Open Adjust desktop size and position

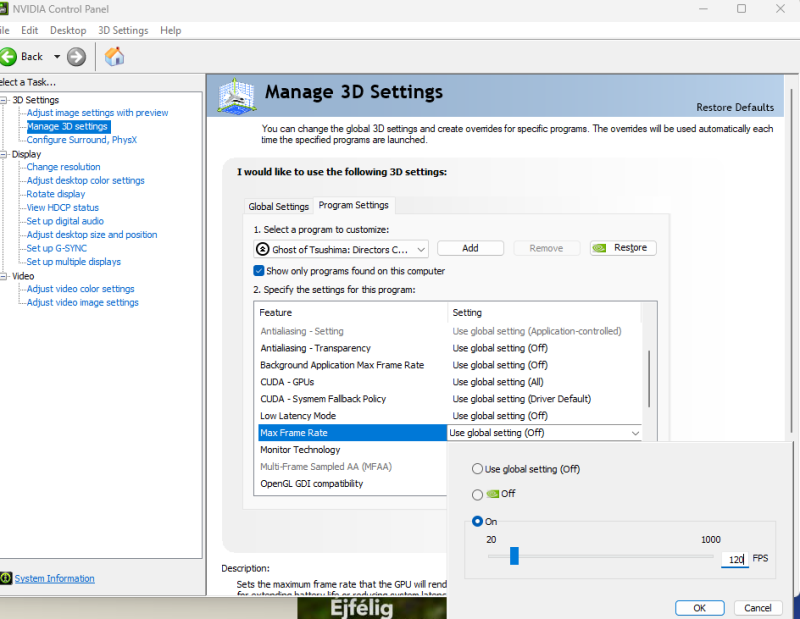(92, 235)
